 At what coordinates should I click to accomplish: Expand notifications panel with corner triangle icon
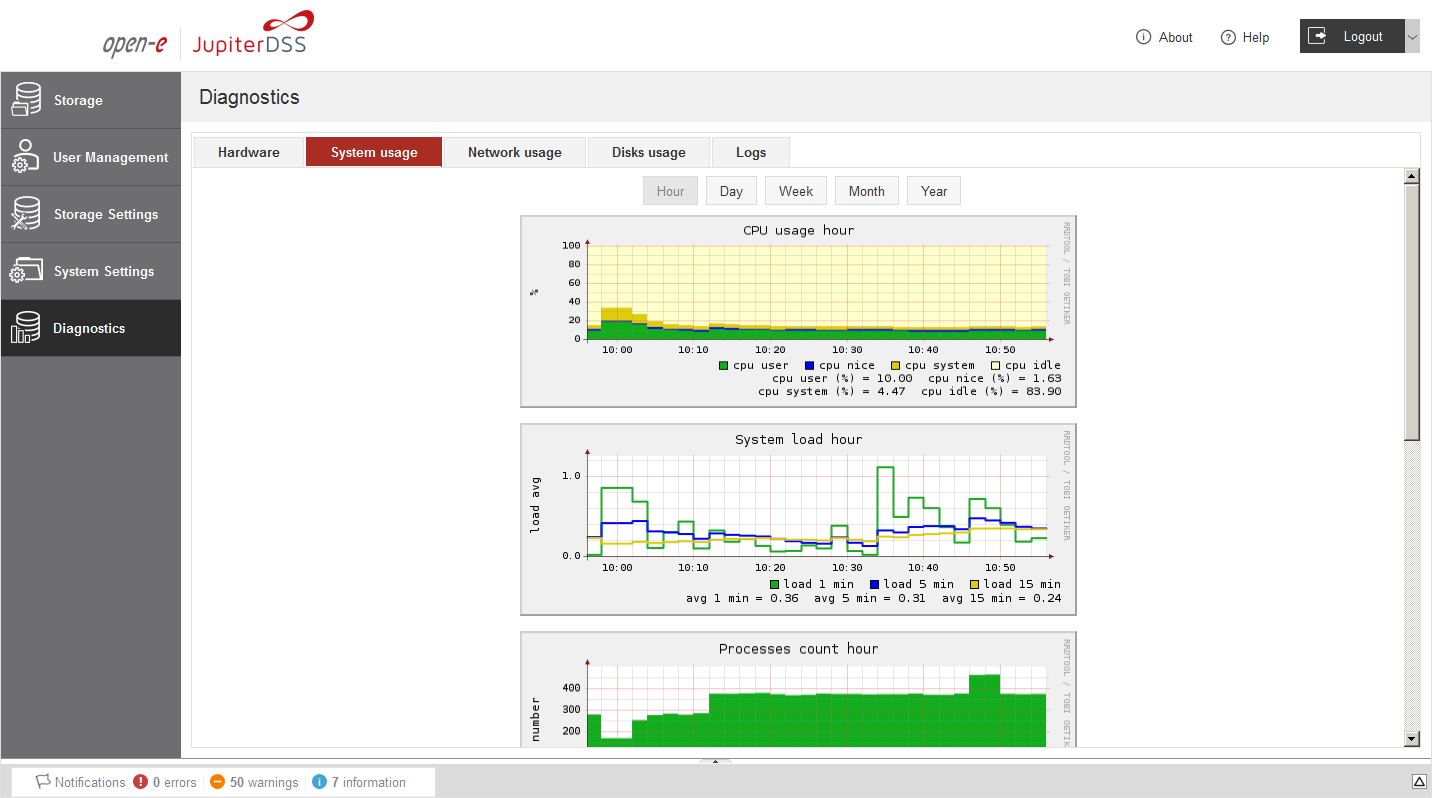tap(1418, 781)
